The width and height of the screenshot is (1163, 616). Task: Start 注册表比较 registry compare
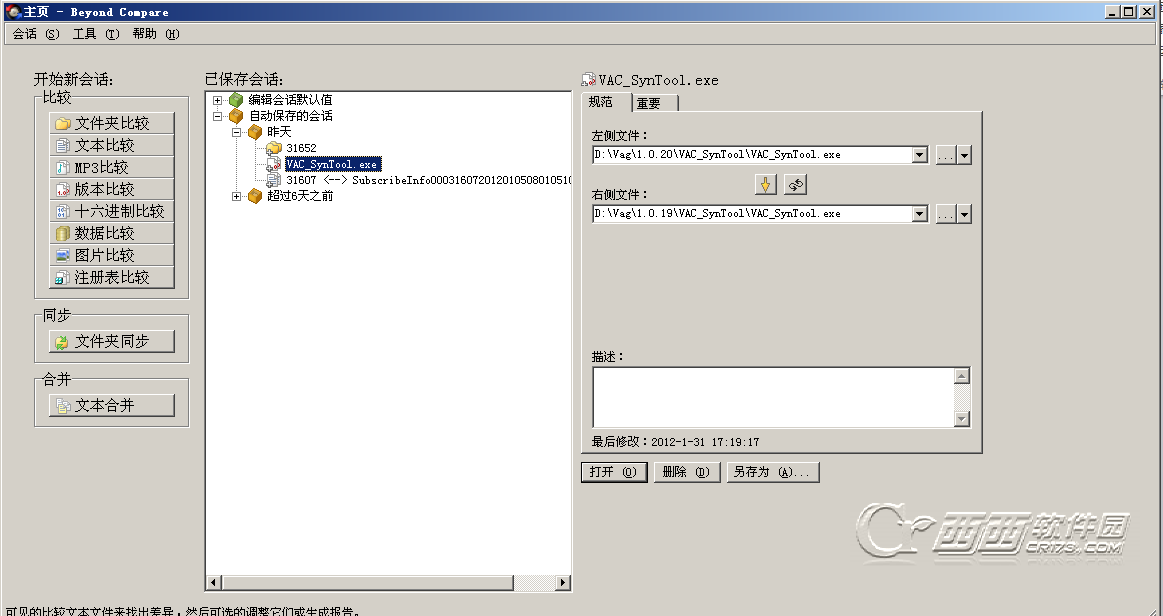[112, 277]
